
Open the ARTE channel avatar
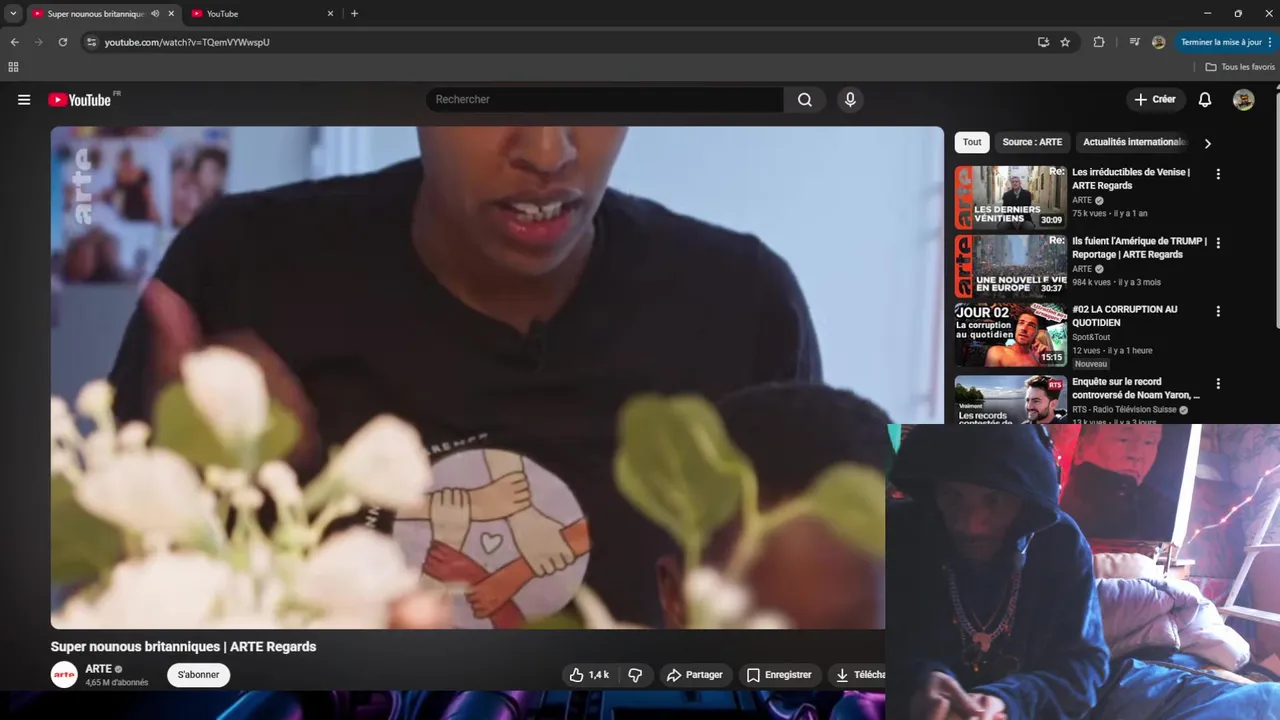(64, 675)
